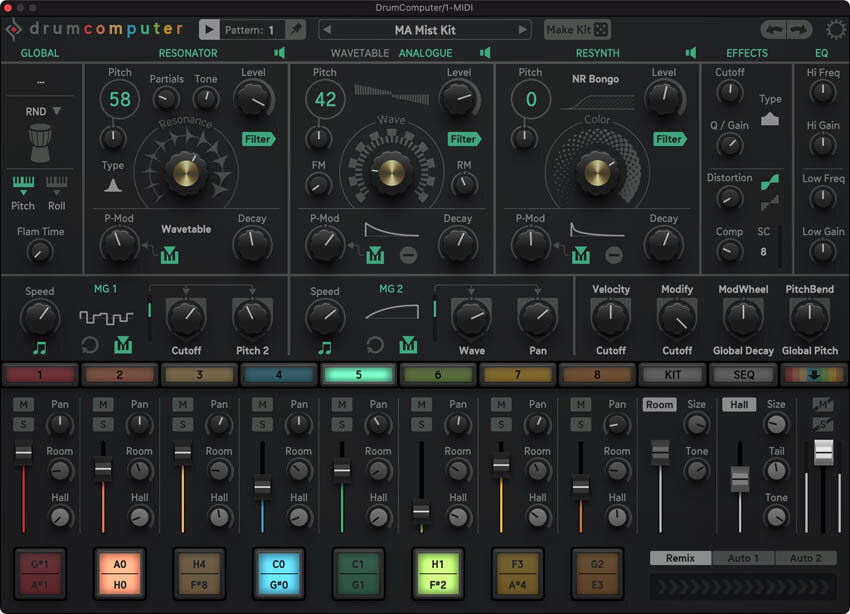Open the RND dropdown arrow
Image resolution: width=850 pixels, height=614 pixels.
point(56,111)
